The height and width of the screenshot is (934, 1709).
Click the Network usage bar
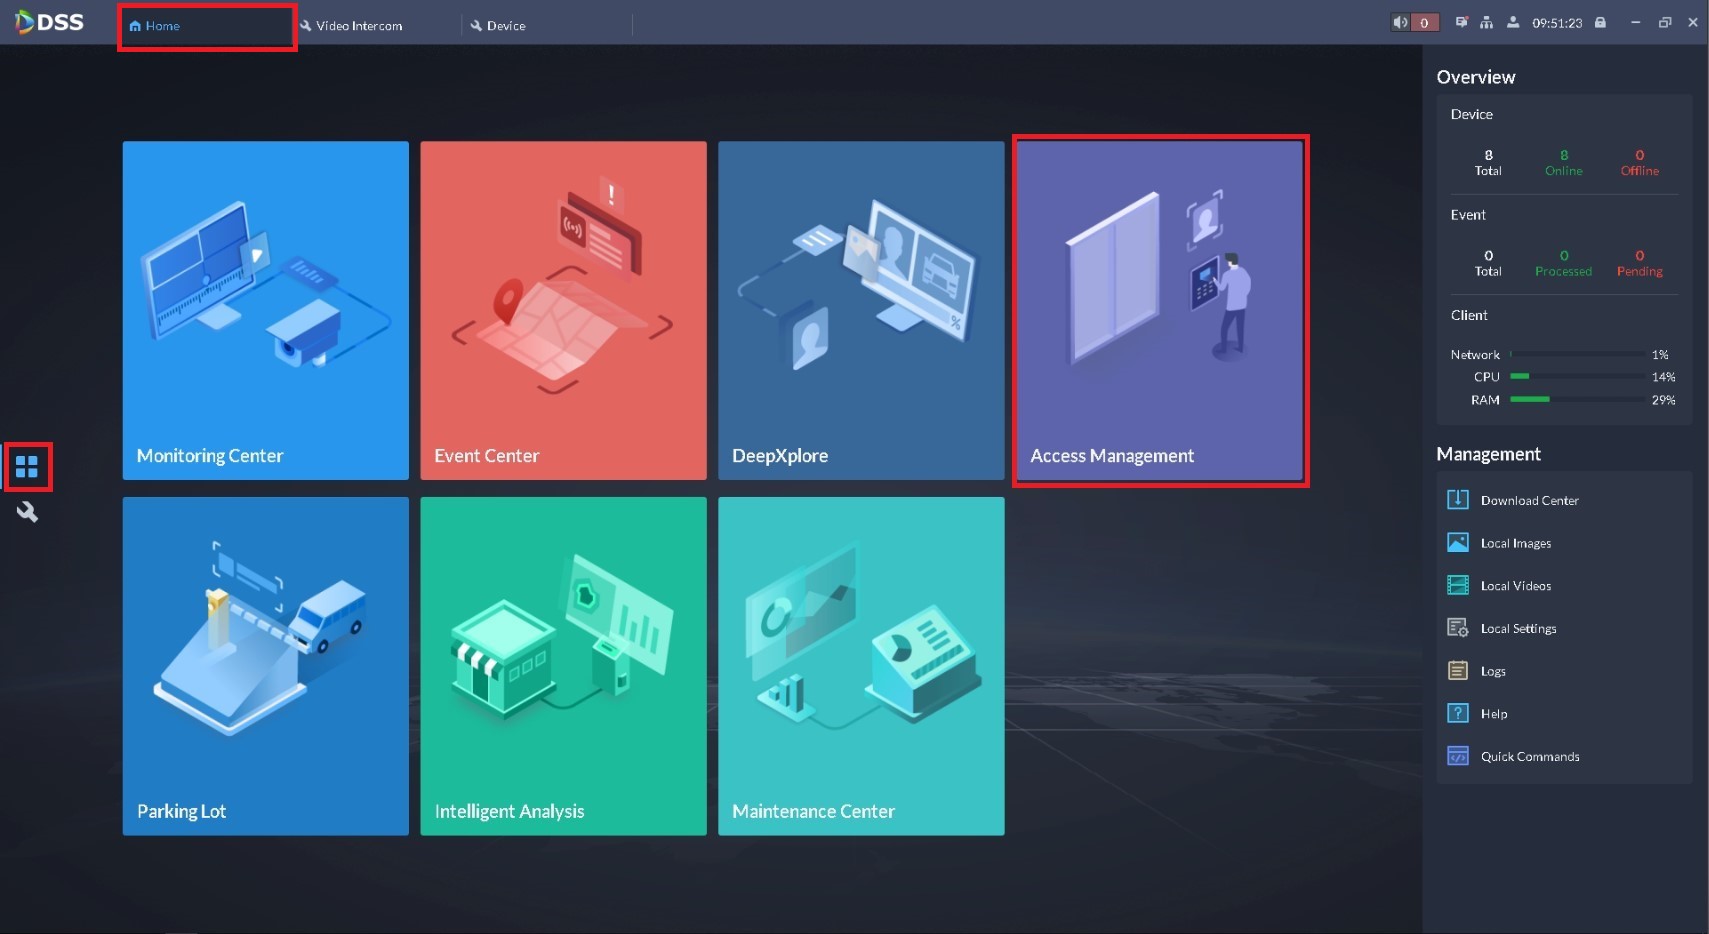pos(1577,355)
